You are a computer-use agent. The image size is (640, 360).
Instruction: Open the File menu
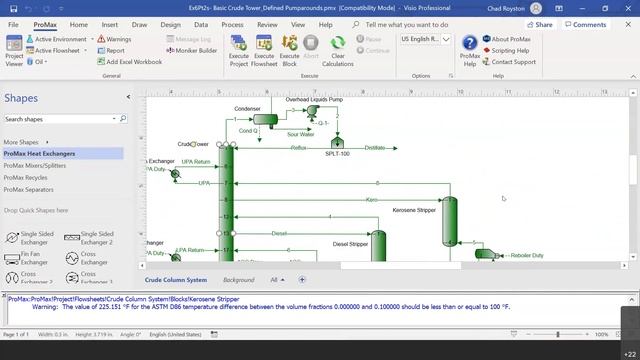[x=13, y=24]
